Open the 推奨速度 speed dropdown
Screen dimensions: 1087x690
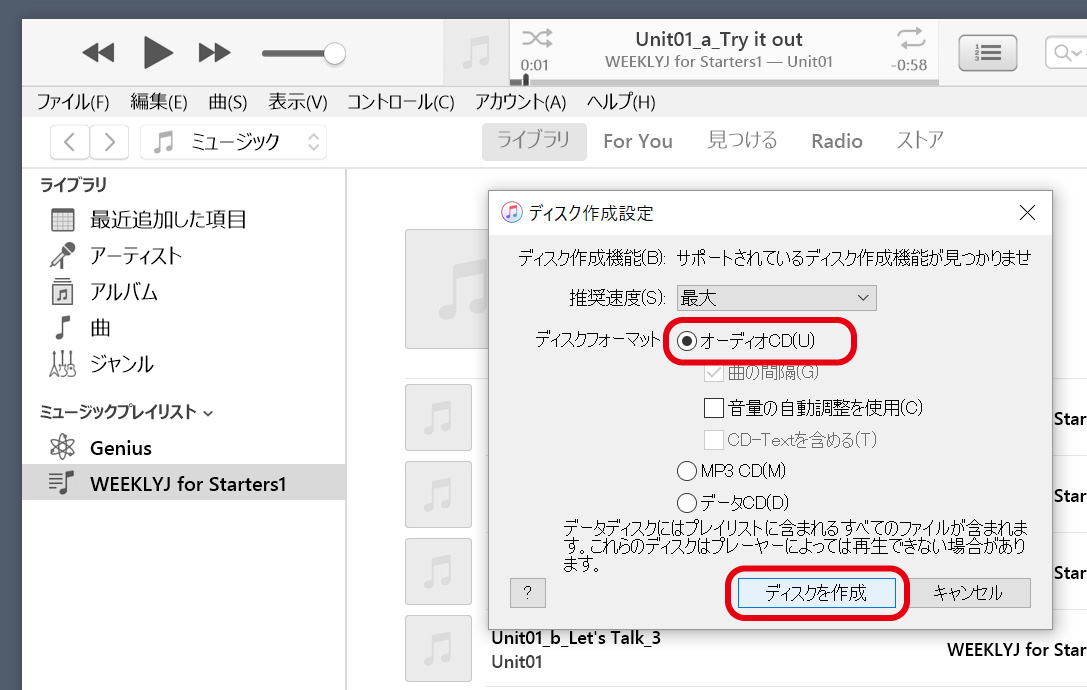(776, 298)
